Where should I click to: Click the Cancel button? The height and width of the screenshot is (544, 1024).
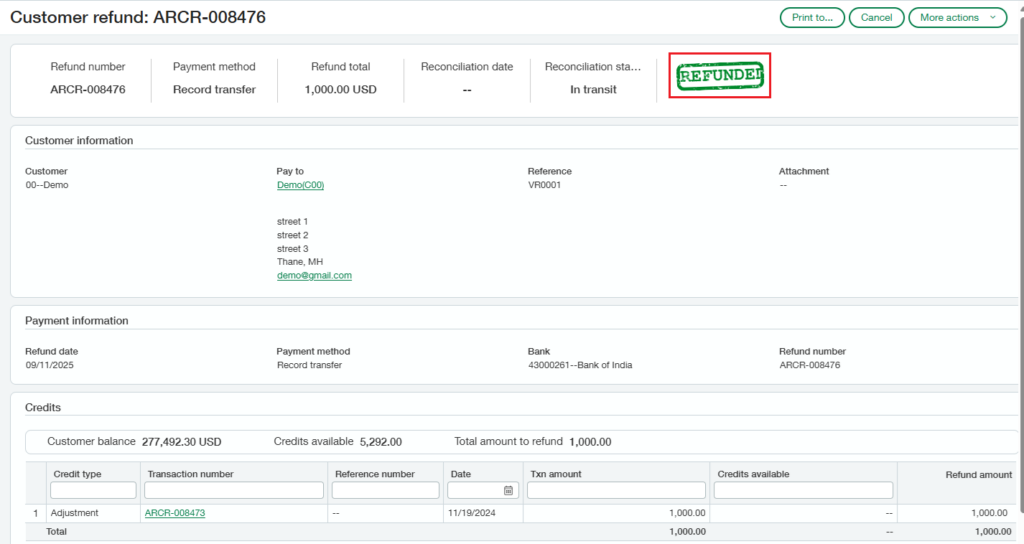pos(876,18)
